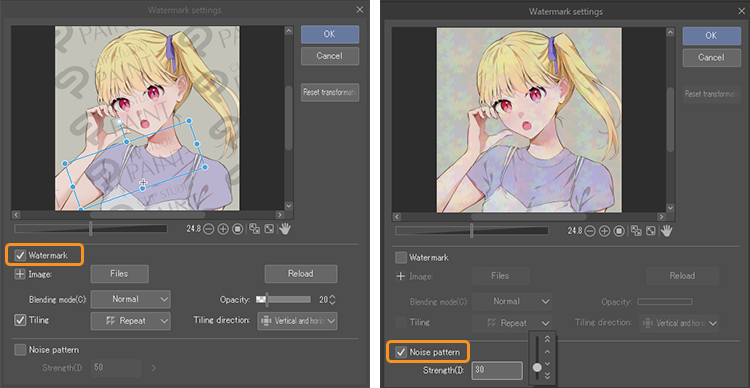
Task: Click the Opacity slider in left dialog
Action: click(283, 299)
